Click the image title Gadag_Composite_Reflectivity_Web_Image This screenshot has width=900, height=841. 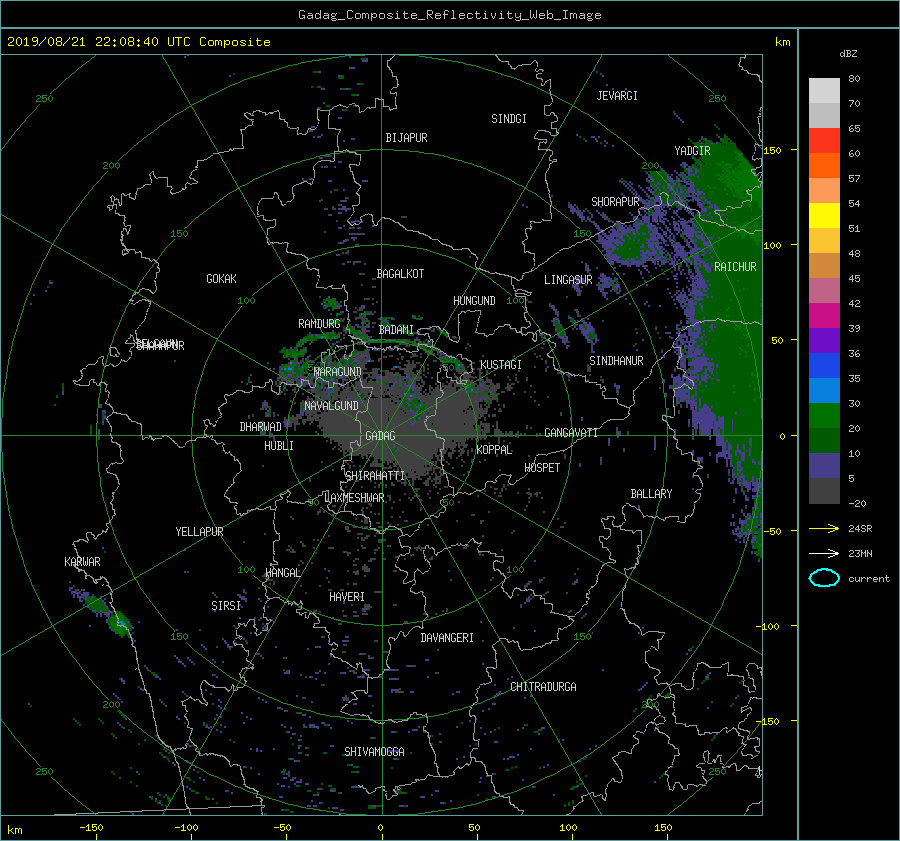pyautogui.click(x=449, y=15)
